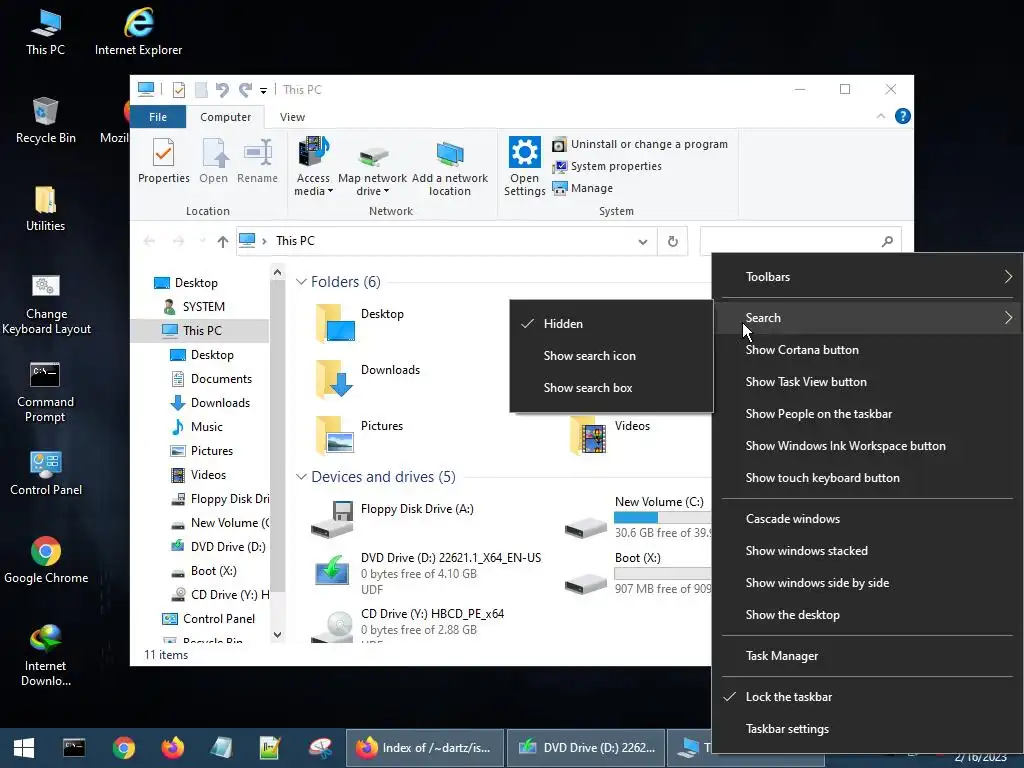Toggle Show People on the taskbar

click(x=867, y=414)
